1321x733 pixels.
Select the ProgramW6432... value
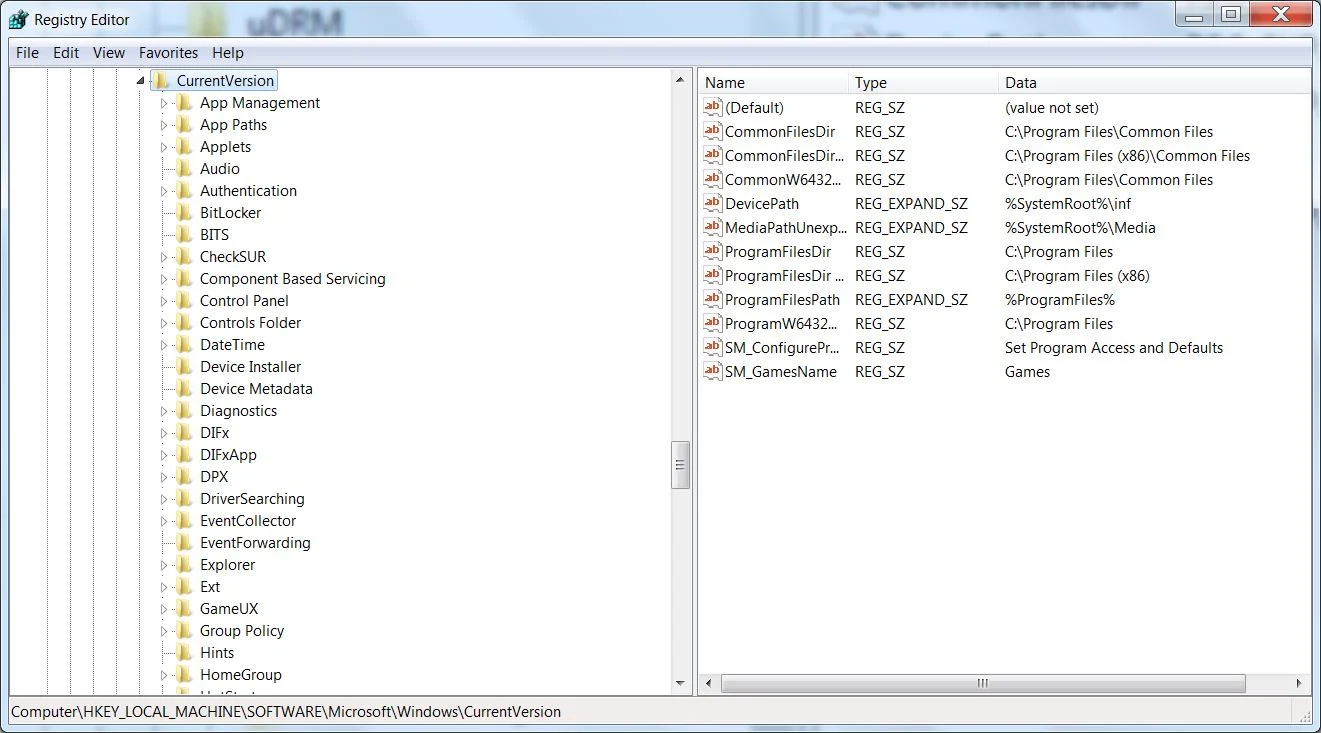[783, 323]
